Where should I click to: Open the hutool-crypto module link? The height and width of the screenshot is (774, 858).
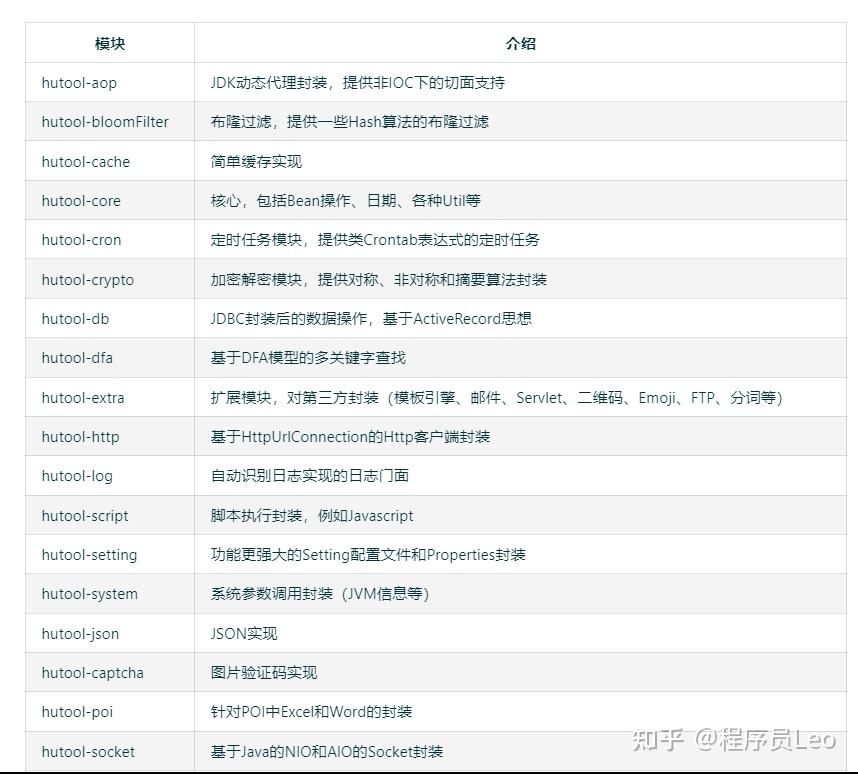click(x=86, y=279)
